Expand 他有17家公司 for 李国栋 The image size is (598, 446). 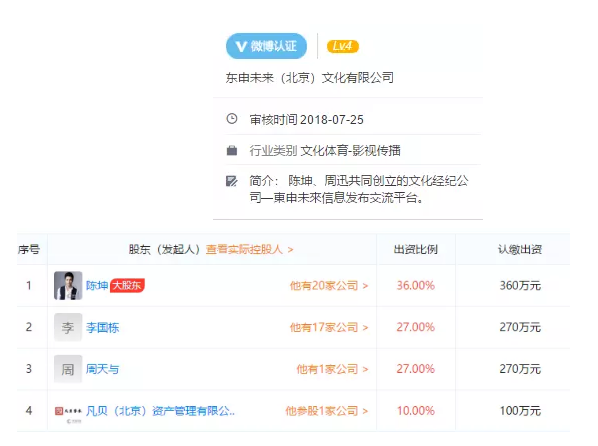[329, 327]
